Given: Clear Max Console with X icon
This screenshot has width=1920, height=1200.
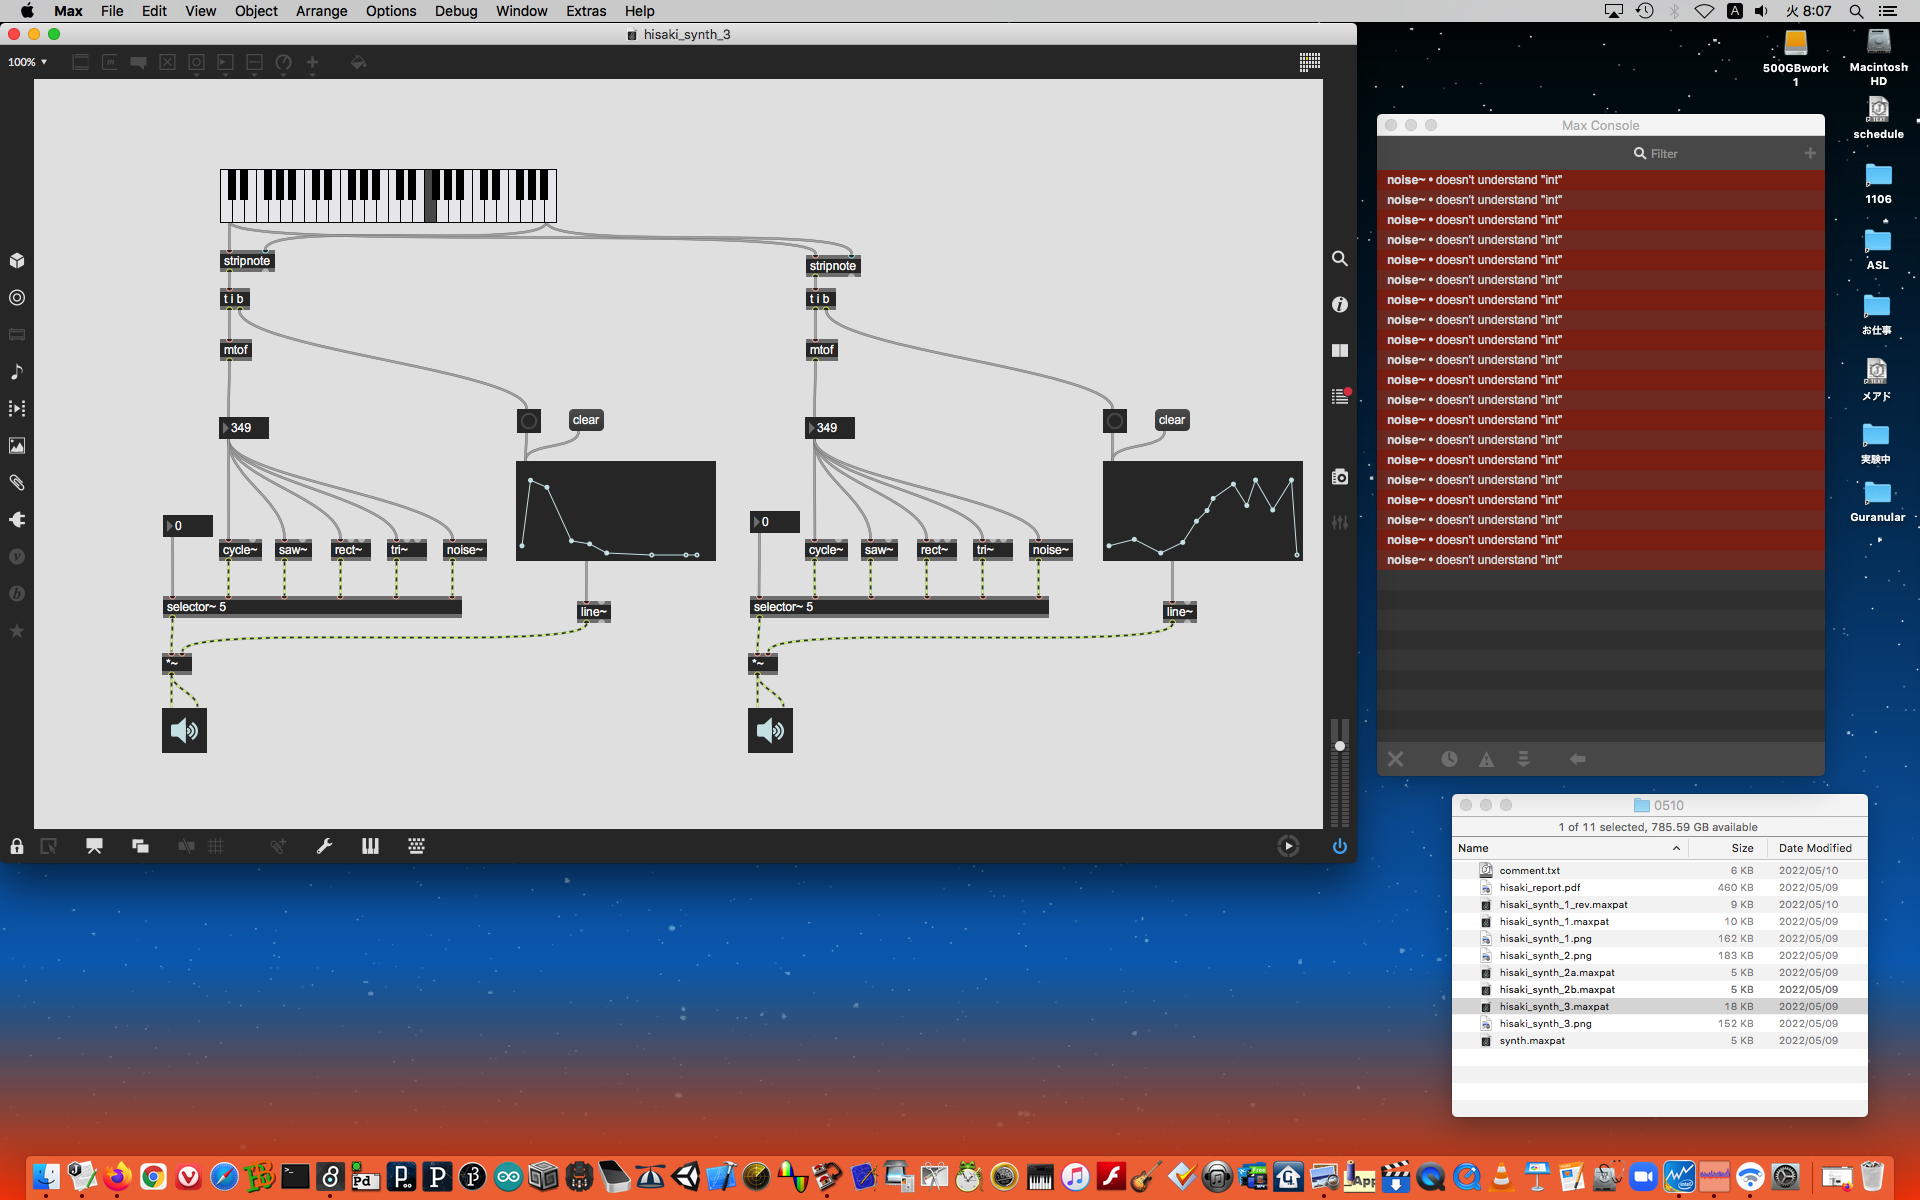Looking at the screenshot, I should [x=1395, y=759].
